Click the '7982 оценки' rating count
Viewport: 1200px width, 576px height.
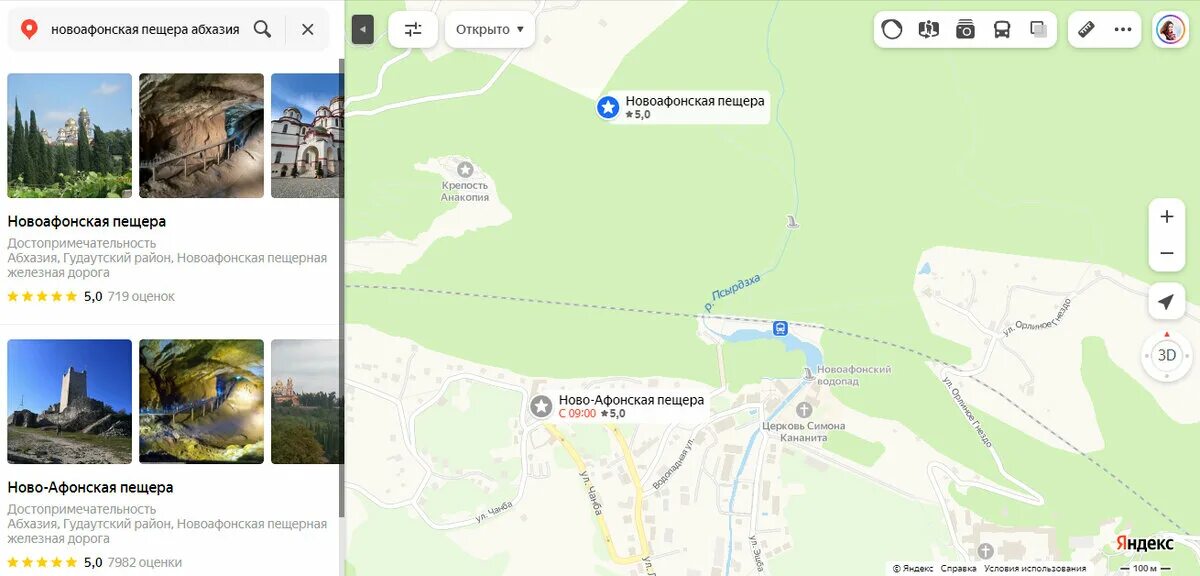pos(145,562)
